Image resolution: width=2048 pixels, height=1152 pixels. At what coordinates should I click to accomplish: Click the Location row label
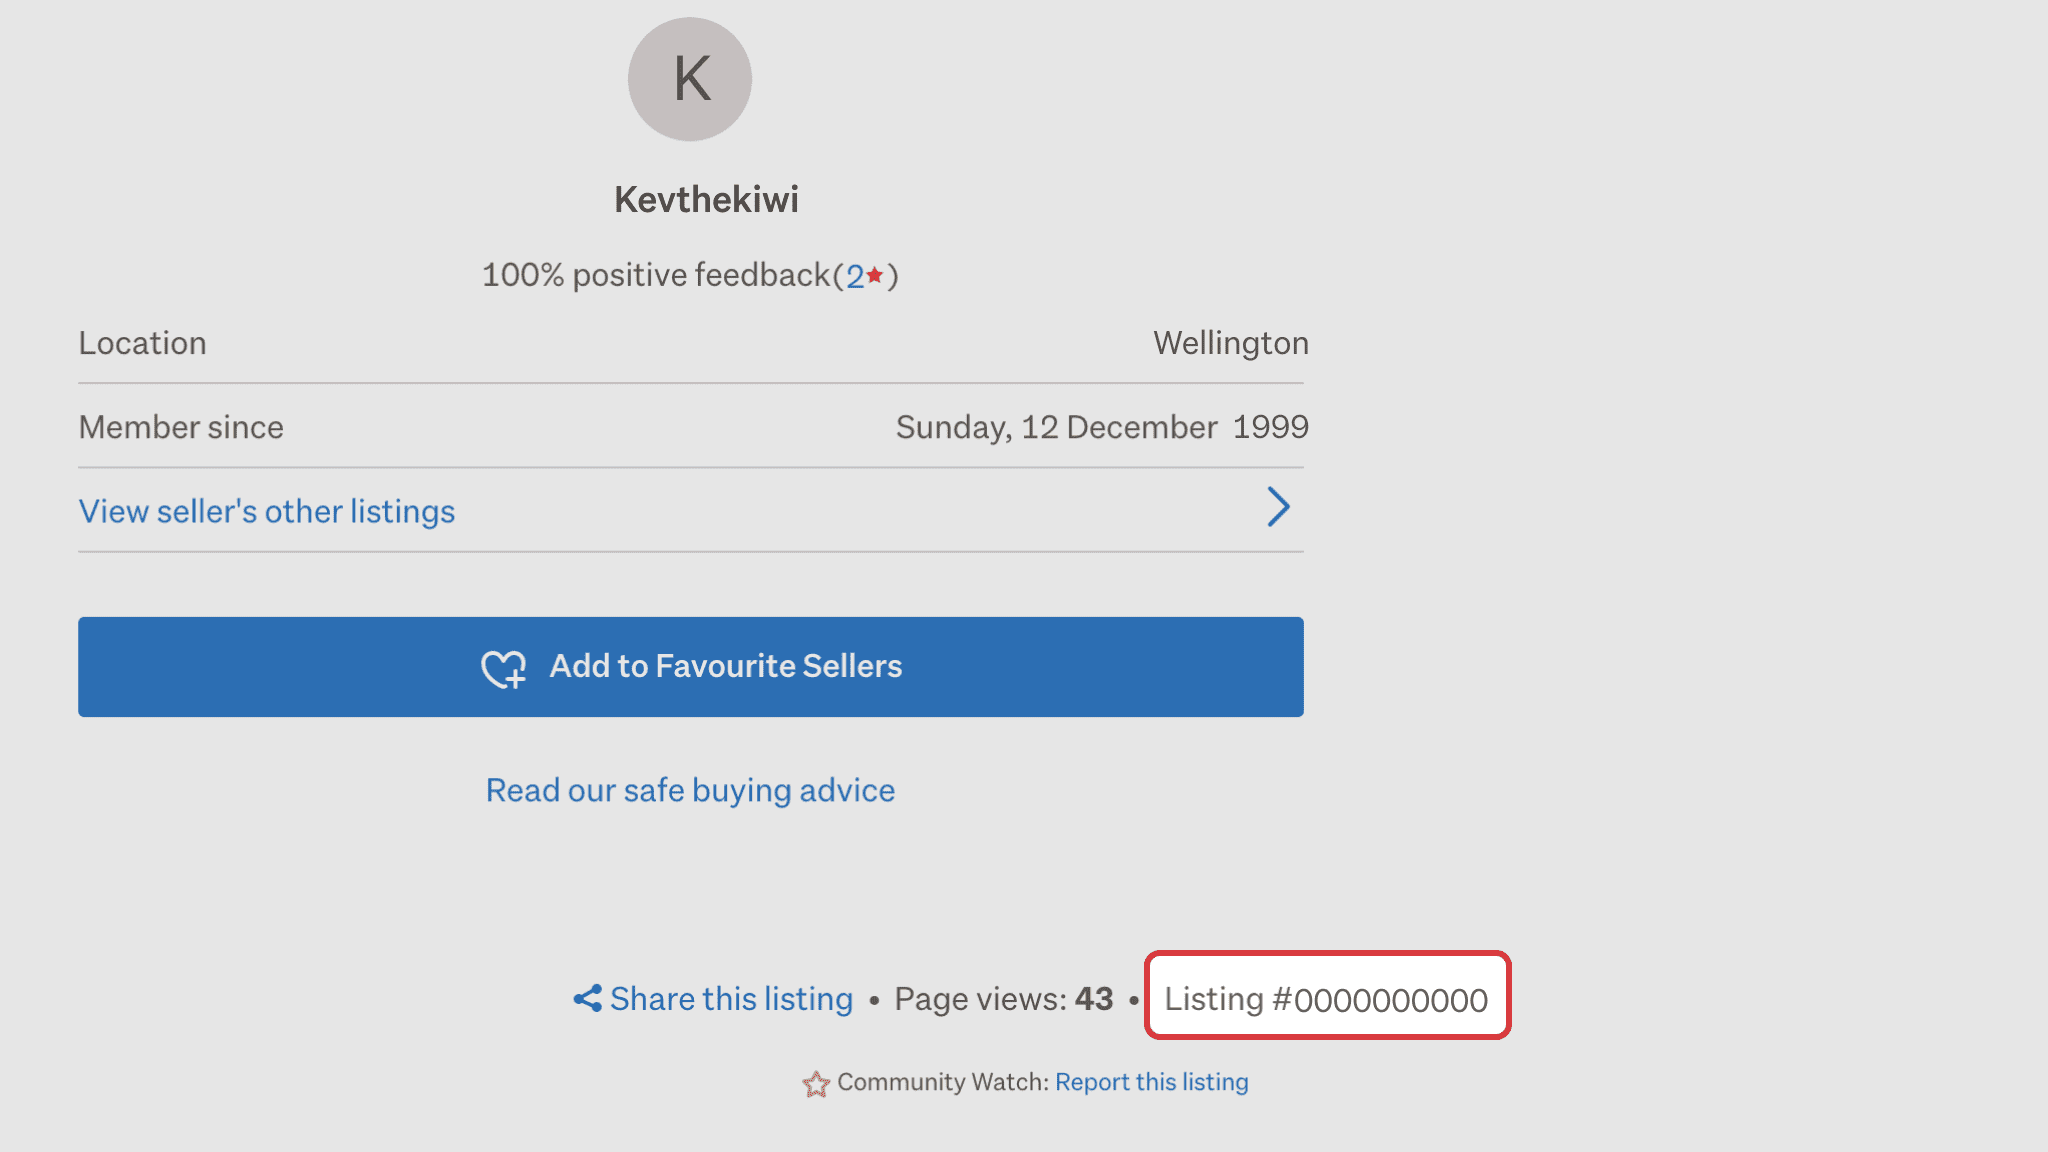[x=143, y=343]
